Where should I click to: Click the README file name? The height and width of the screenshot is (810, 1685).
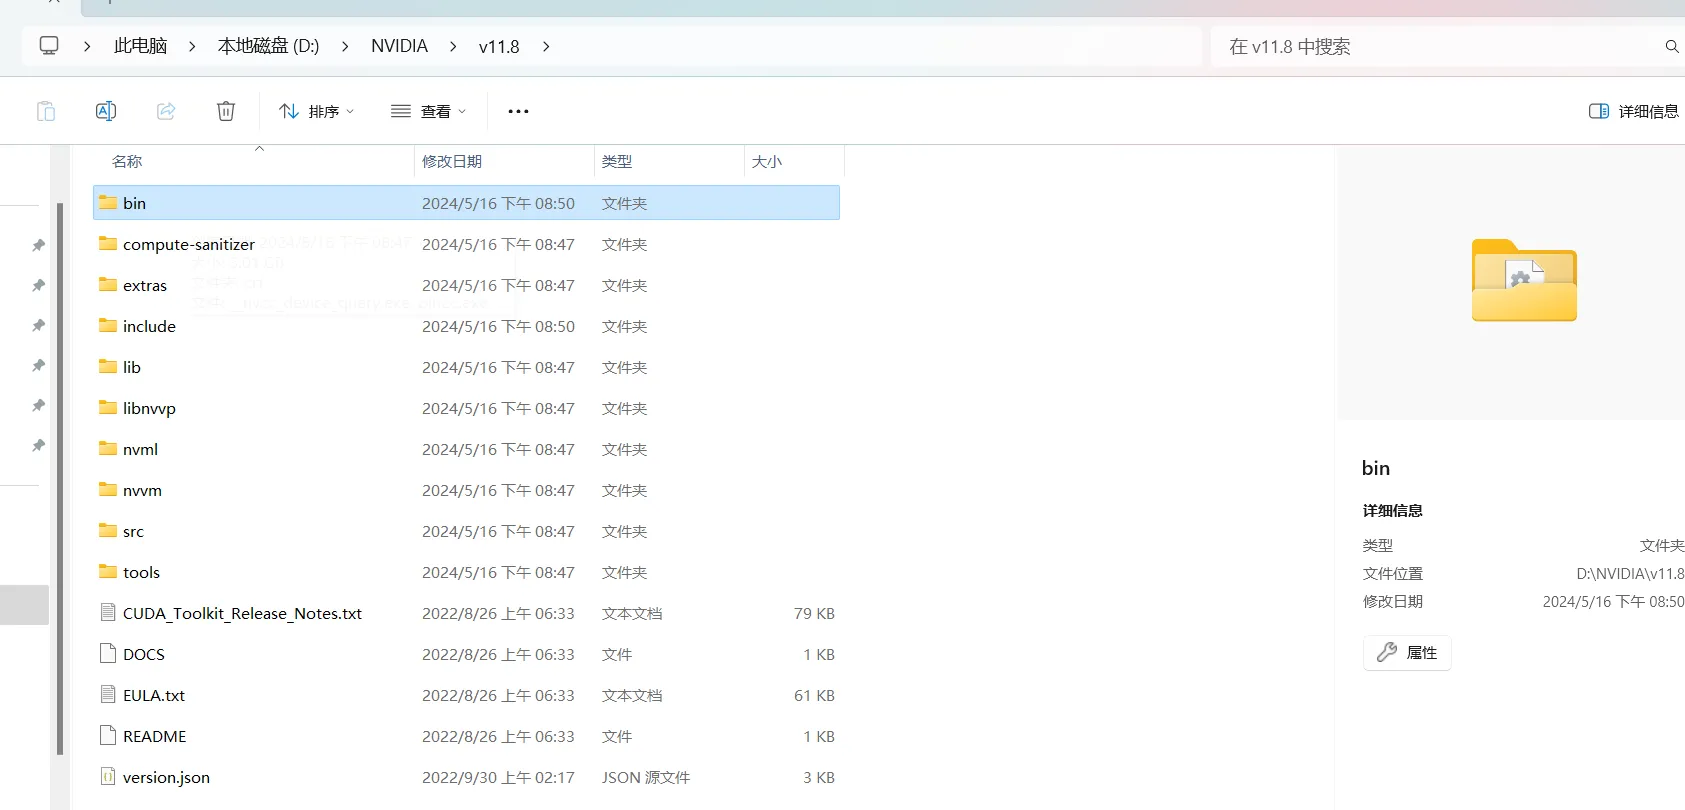(x=154, y=736)
